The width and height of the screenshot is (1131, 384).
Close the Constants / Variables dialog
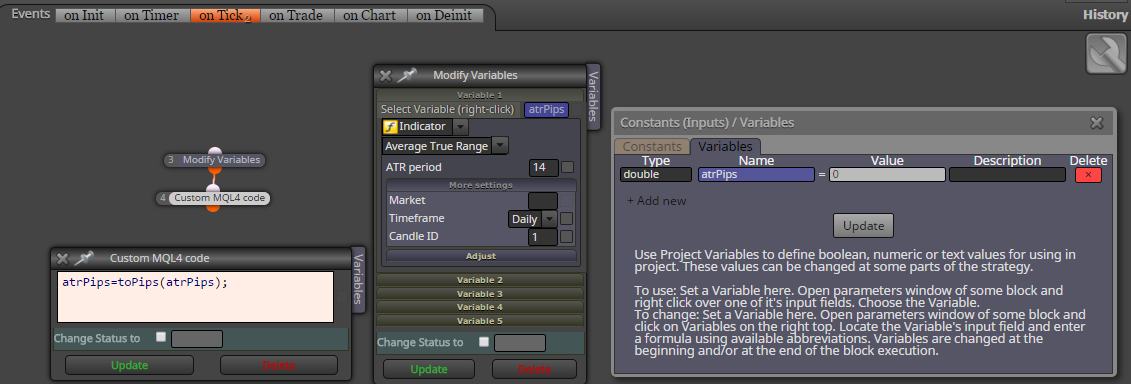[1096, 123]
